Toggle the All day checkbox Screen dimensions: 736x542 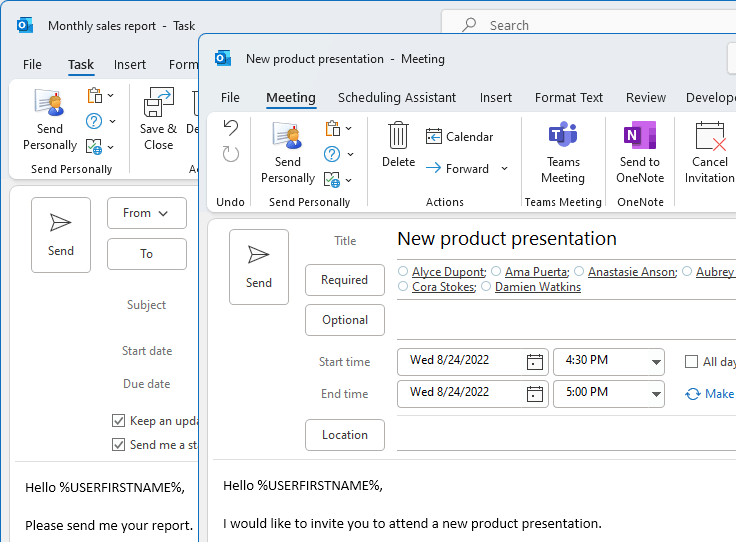click(x=691, y=362)
